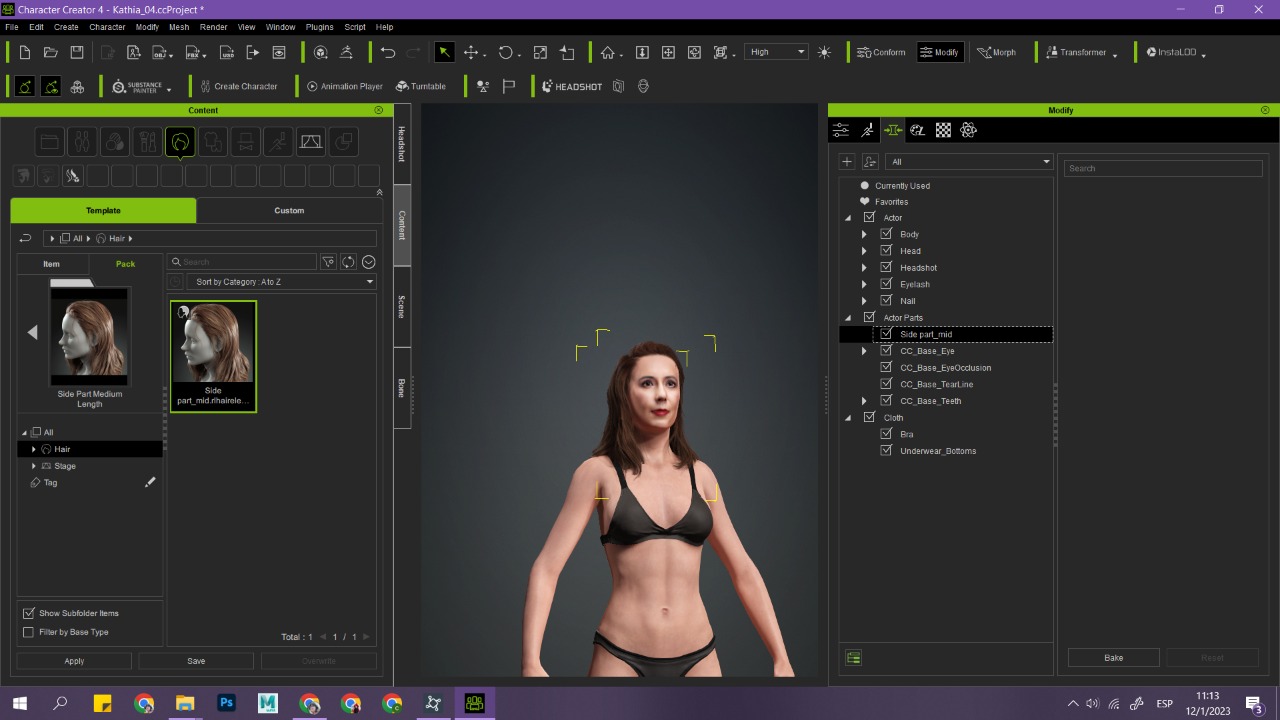The width and height of the screenshot is (1280, 720).
Task: Open the Attribute sliders tab in Modify
Action: [x=841, y=130]
